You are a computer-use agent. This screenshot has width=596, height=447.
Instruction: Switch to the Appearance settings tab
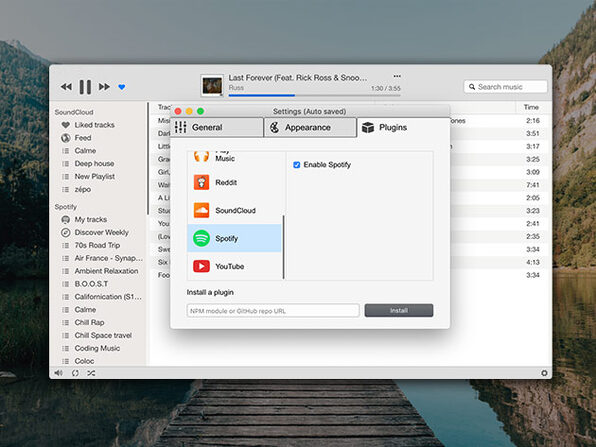[x=310, y=127]
